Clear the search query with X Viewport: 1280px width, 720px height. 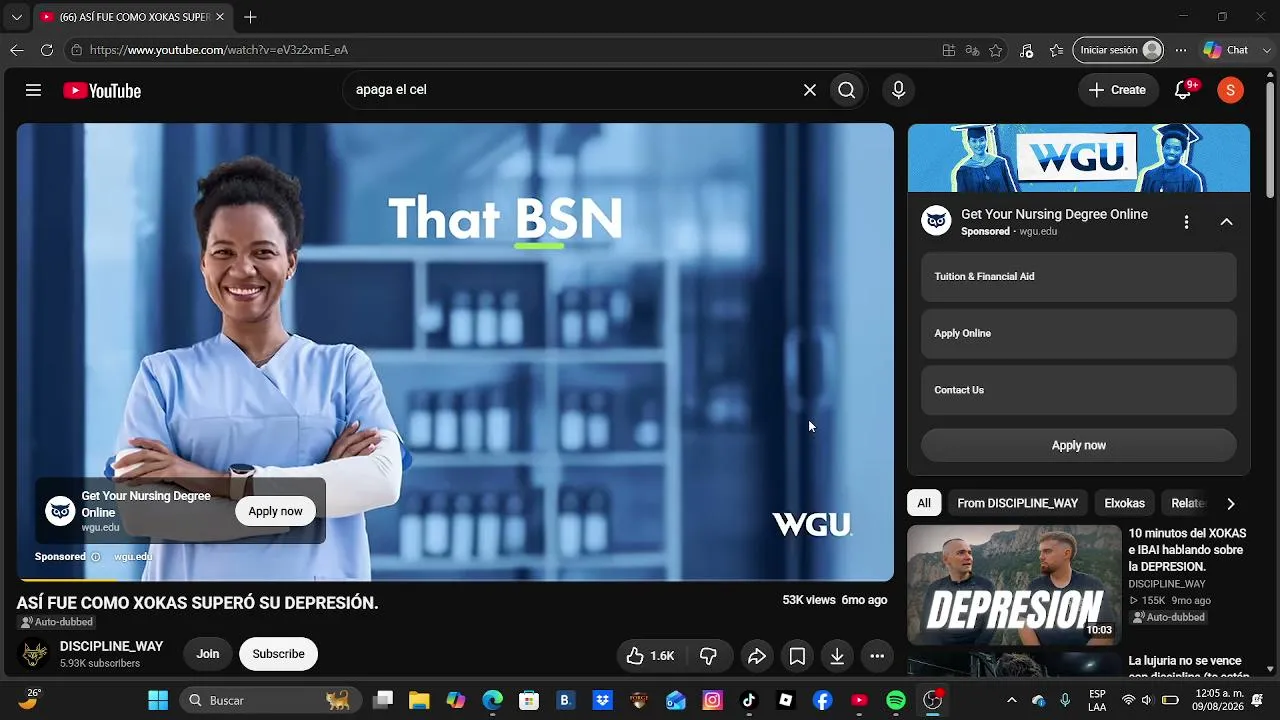810,90
